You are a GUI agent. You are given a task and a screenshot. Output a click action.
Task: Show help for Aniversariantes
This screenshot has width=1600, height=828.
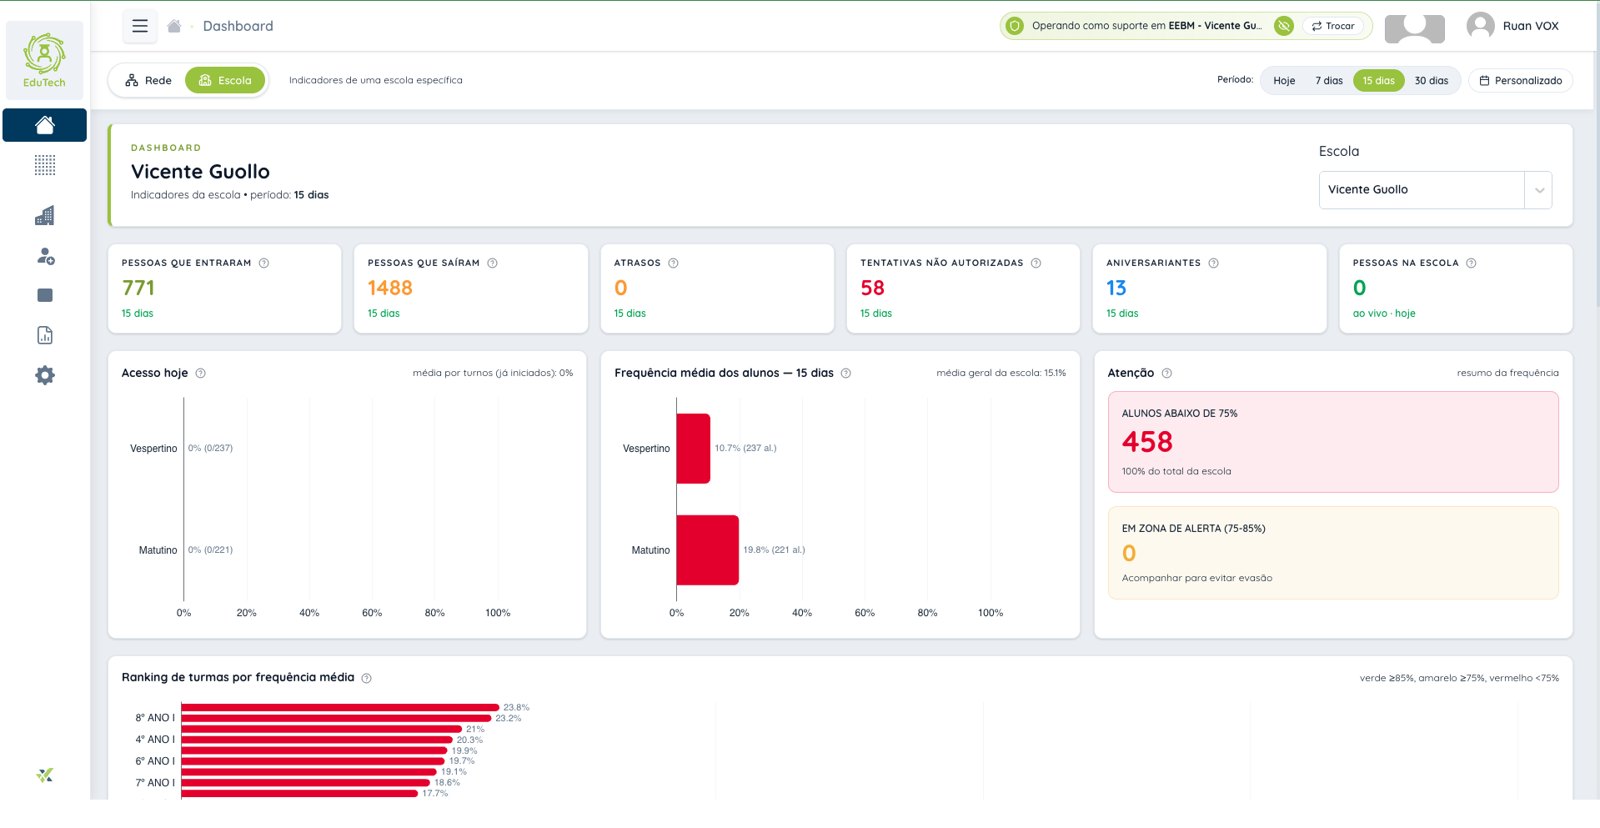(x=1213, y=263)
